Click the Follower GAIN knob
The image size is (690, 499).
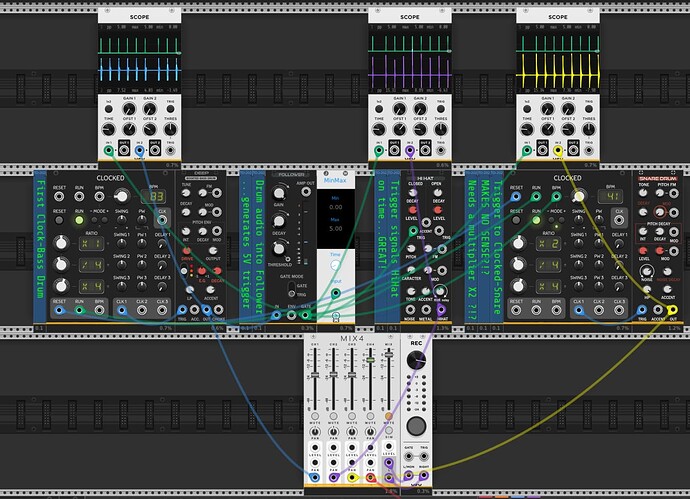(279, 193)
